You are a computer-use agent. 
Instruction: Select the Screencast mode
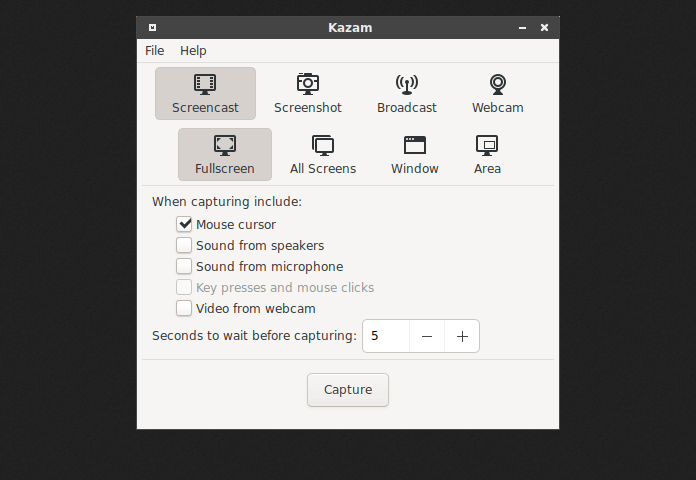[x=205, y=94]
